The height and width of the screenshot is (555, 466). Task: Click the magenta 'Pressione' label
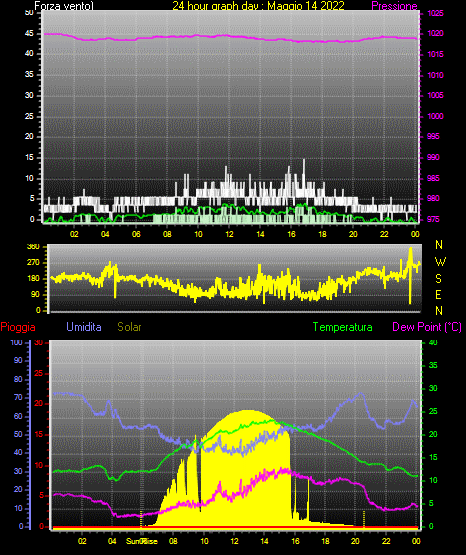[394, 6]
